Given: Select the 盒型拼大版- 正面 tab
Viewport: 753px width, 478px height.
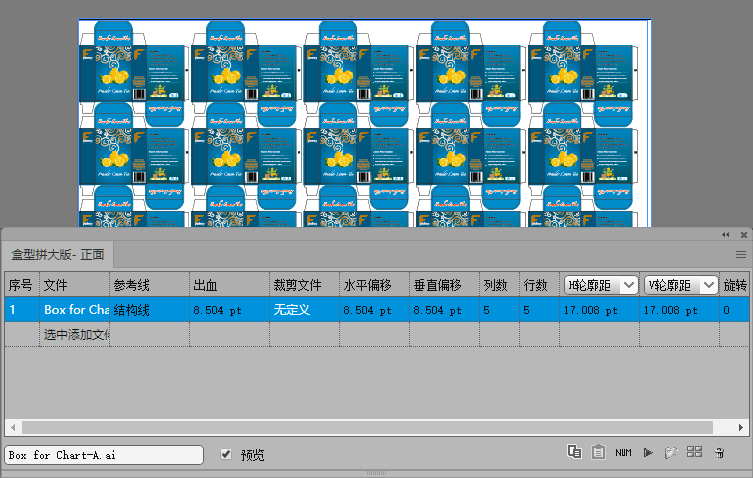Looking at the screenshot, I should click(57, 255).
